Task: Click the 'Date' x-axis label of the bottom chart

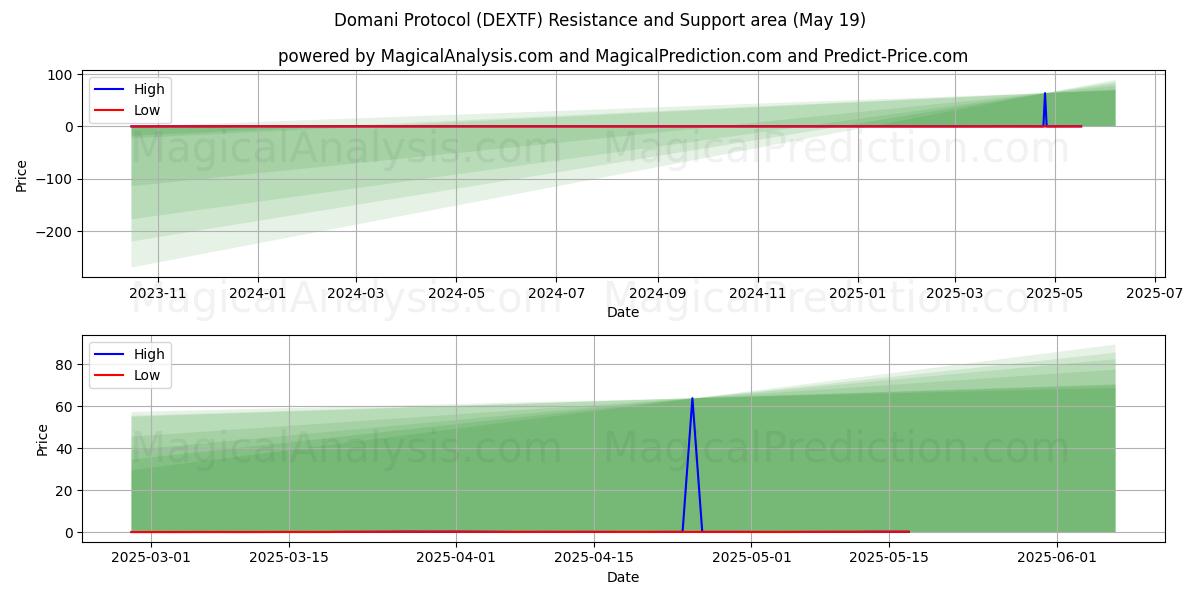Action: coord(623,577)
